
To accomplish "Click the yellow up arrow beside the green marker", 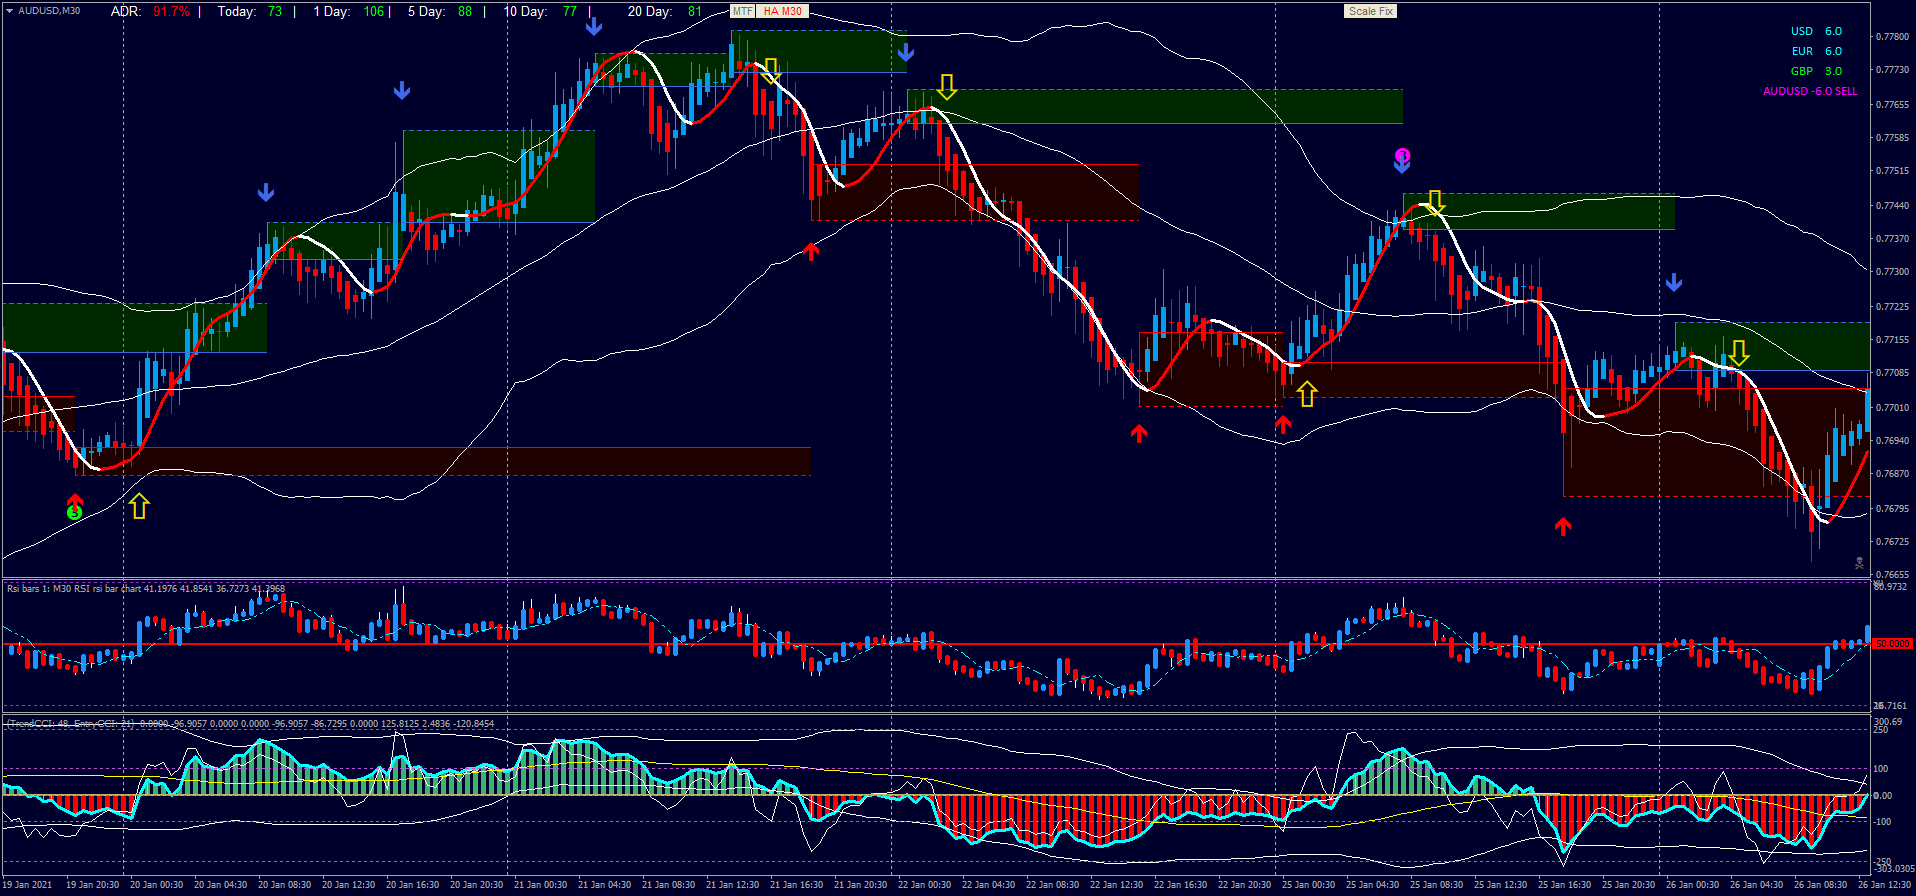I will pyautogui.click(x=139, y=506).
